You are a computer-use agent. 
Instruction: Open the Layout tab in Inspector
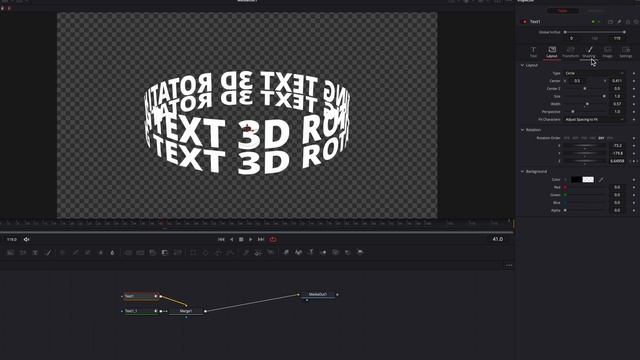coord(552,52)
